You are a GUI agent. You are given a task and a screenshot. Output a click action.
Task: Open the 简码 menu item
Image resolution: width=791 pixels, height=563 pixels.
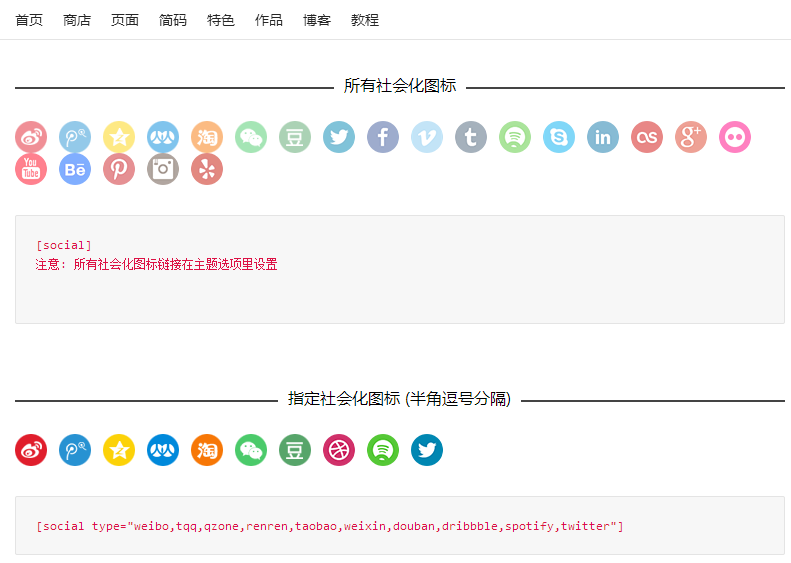[x=173, y=20]
